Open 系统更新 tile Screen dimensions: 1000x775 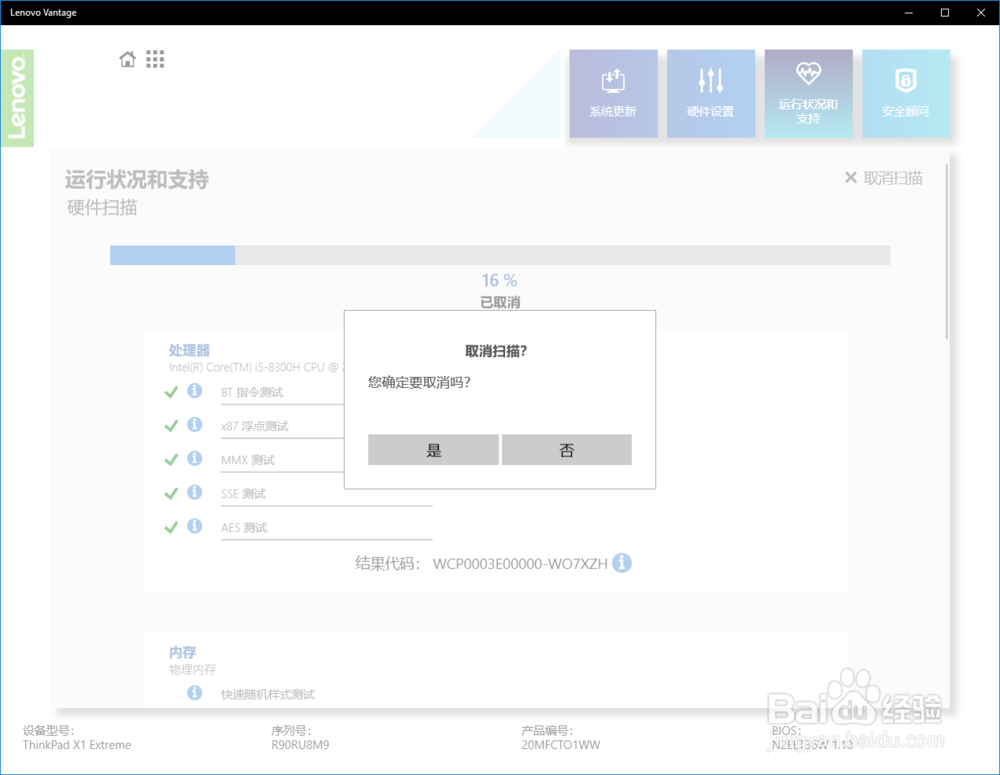[x=613, y=93]
